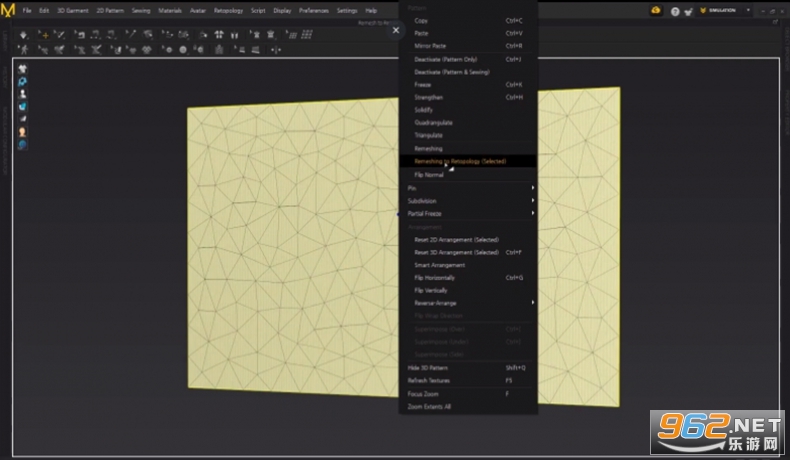The image size is (790, 460).
Task: Open the Retopology menu
Action: point(228,11)
